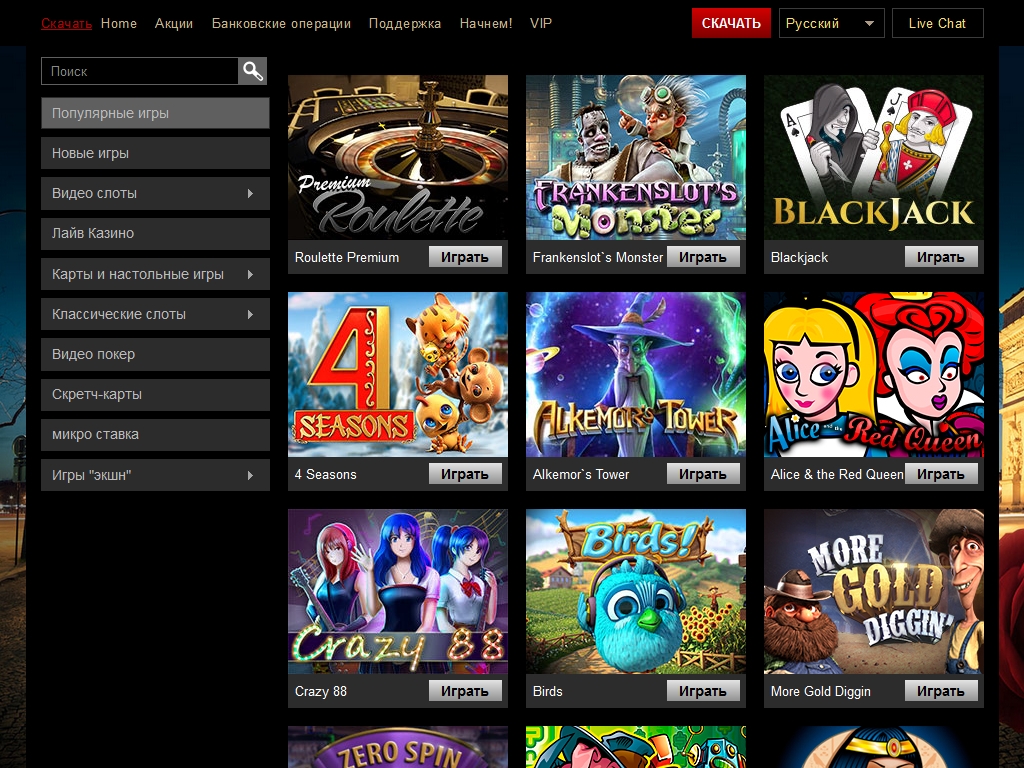Click the Поиск search input field
The height and width of the screenshot is (768, 1024).
[x=140, y=71]
